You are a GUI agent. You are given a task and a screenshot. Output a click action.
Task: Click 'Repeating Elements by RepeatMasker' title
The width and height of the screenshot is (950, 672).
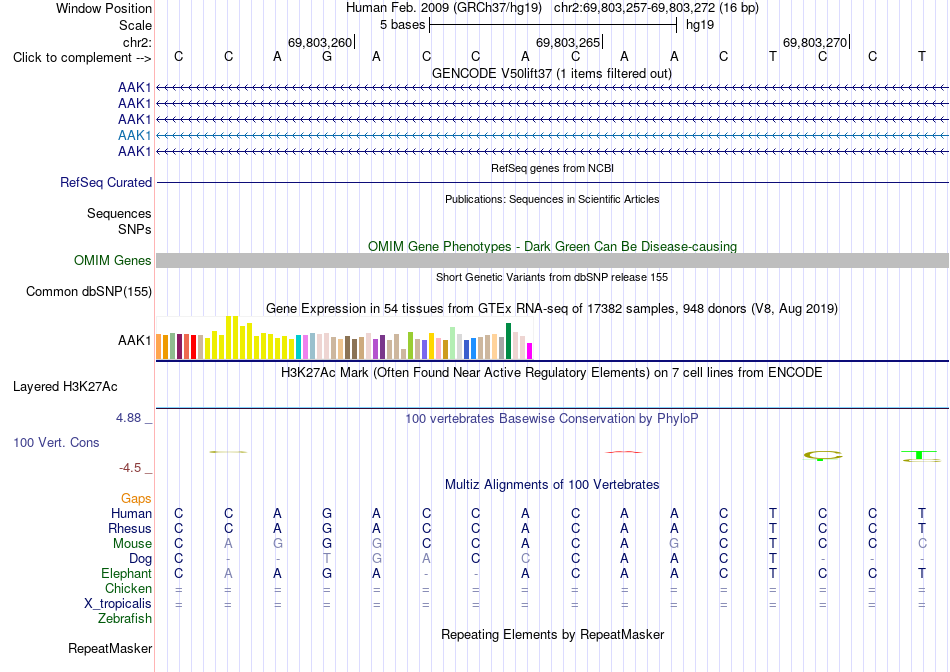pyautogui.click(x=552, y=634)
